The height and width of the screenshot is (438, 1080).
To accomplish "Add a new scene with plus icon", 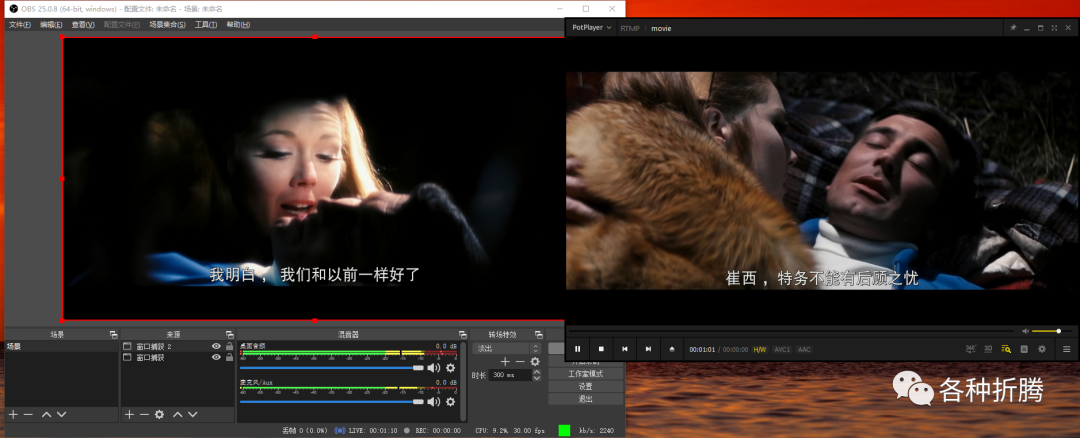I will pos(13,415).
